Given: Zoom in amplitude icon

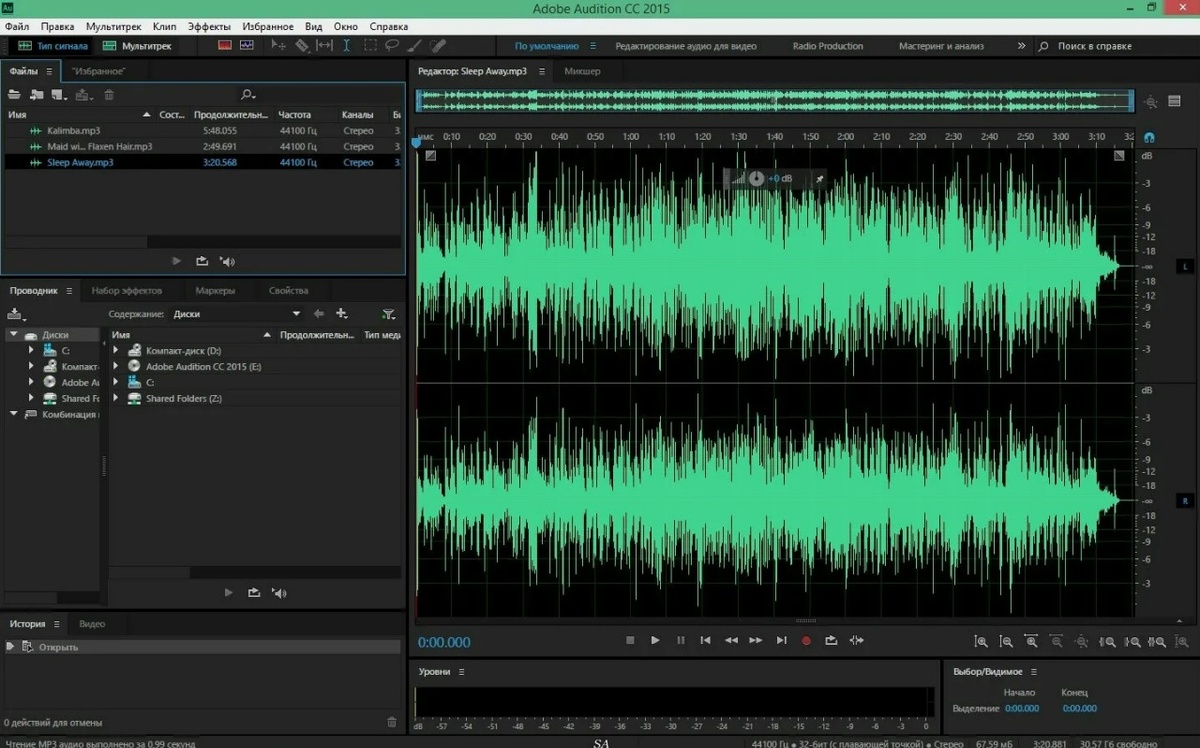Looking at the screenshot, I should click(981, 641).
